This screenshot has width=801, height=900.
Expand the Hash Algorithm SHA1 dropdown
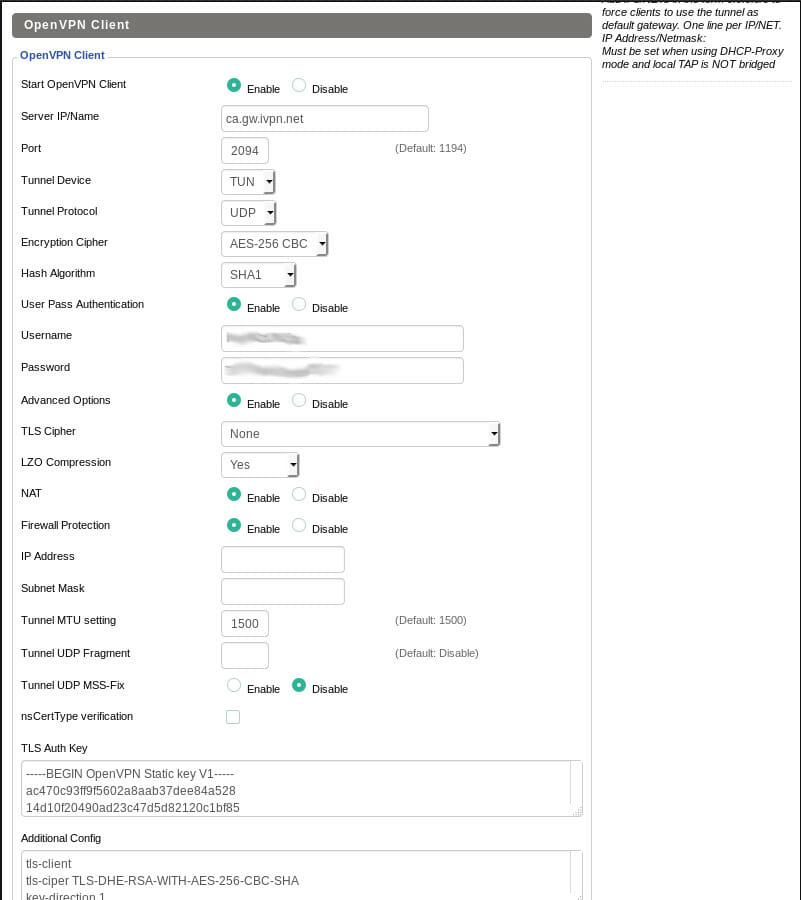click(258, 275)
